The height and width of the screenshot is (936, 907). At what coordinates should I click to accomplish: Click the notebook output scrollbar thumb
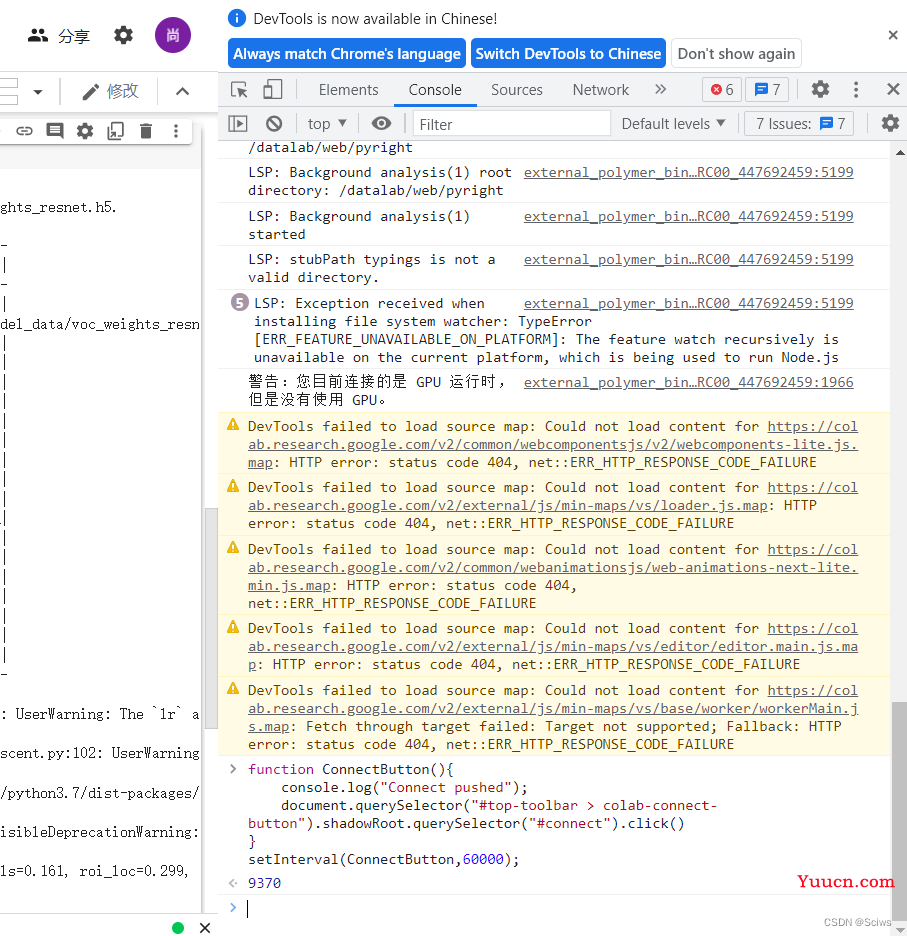pyautogui.click(x=211, y=618)
